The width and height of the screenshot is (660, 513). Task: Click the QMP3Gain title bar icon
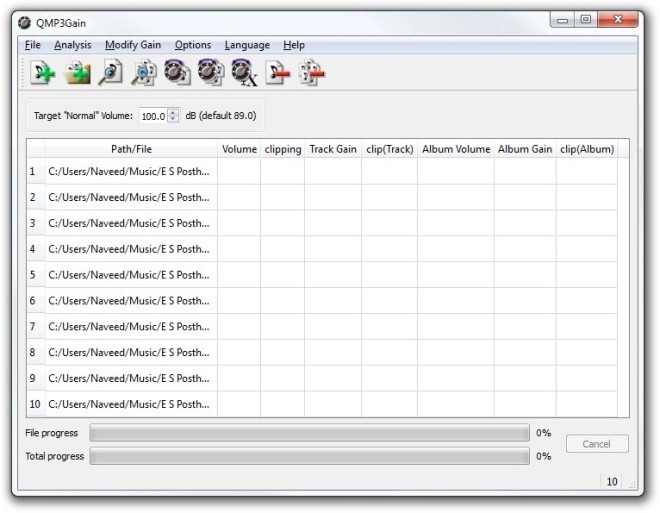coord(24,23)
